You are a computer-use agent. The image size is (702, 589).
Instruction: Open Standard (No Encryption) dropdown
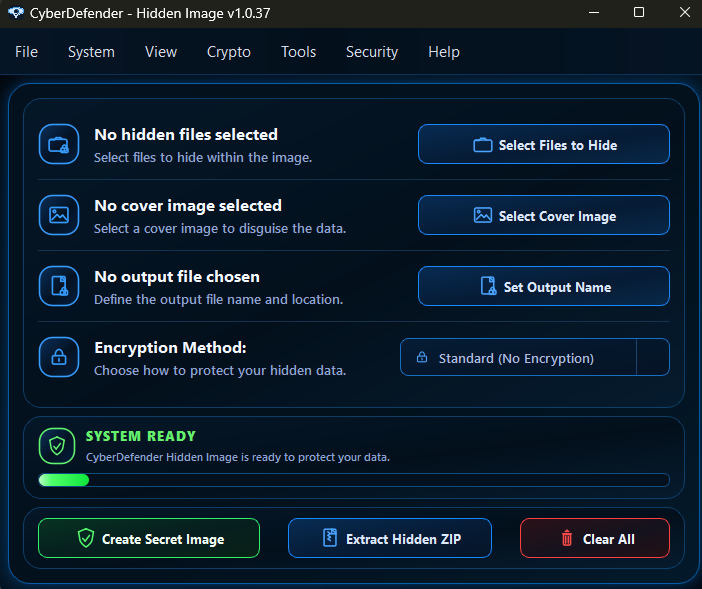pos(535,357)
